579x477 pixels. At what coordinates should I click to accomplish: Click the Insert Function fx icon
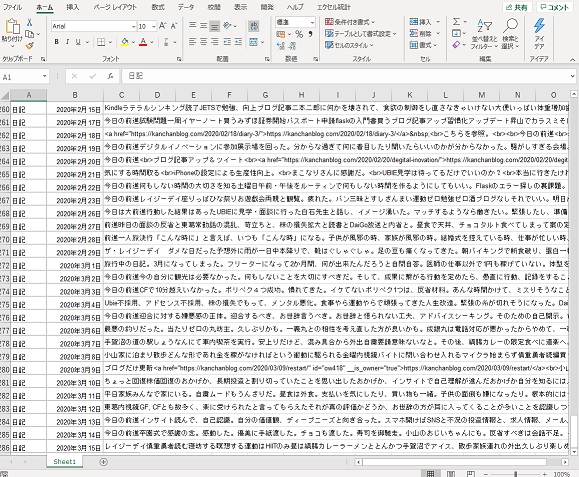110,76
